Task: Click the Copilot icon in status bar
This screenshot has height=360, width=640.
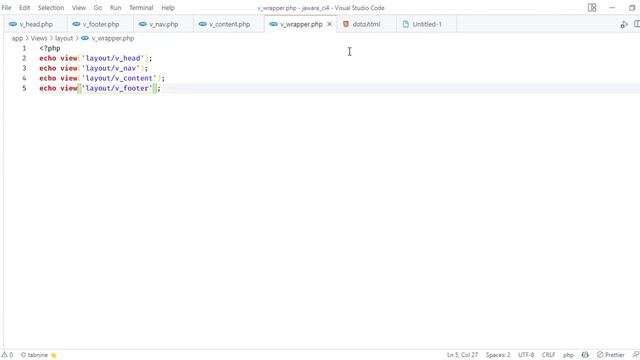Action: pos(585,355)
